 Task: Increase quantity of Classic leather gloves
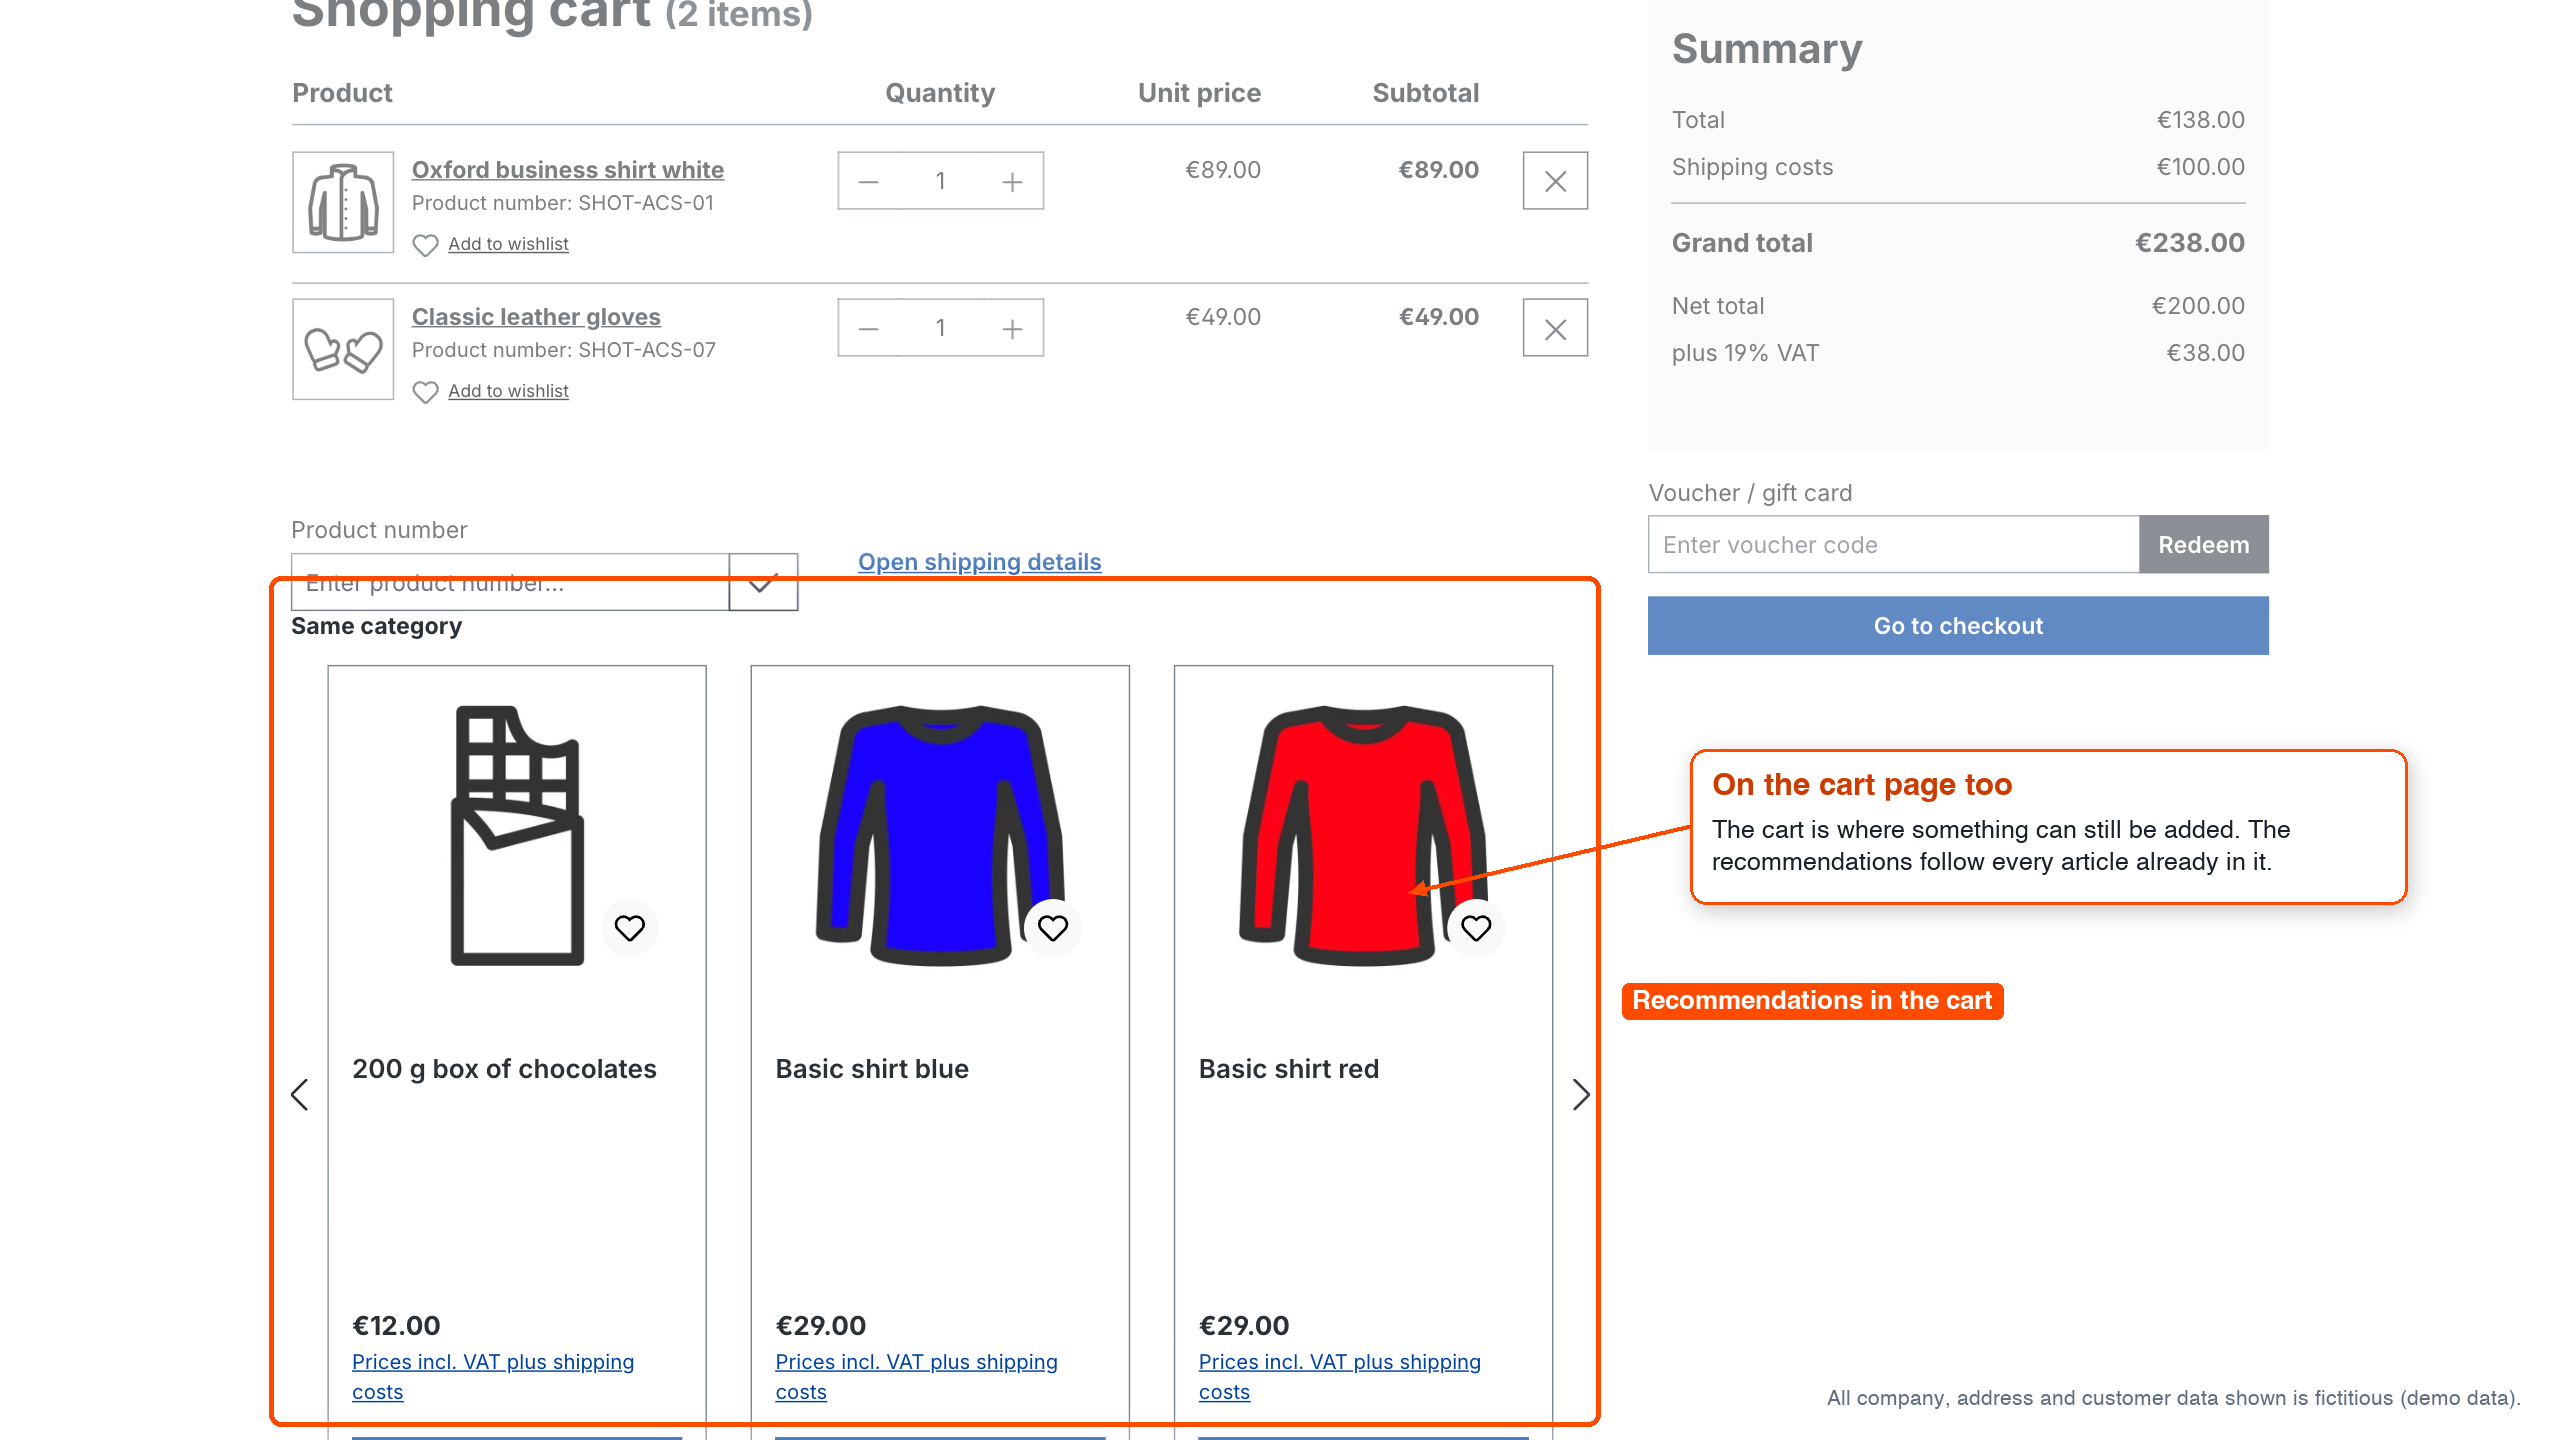(x=1012, y=328)
